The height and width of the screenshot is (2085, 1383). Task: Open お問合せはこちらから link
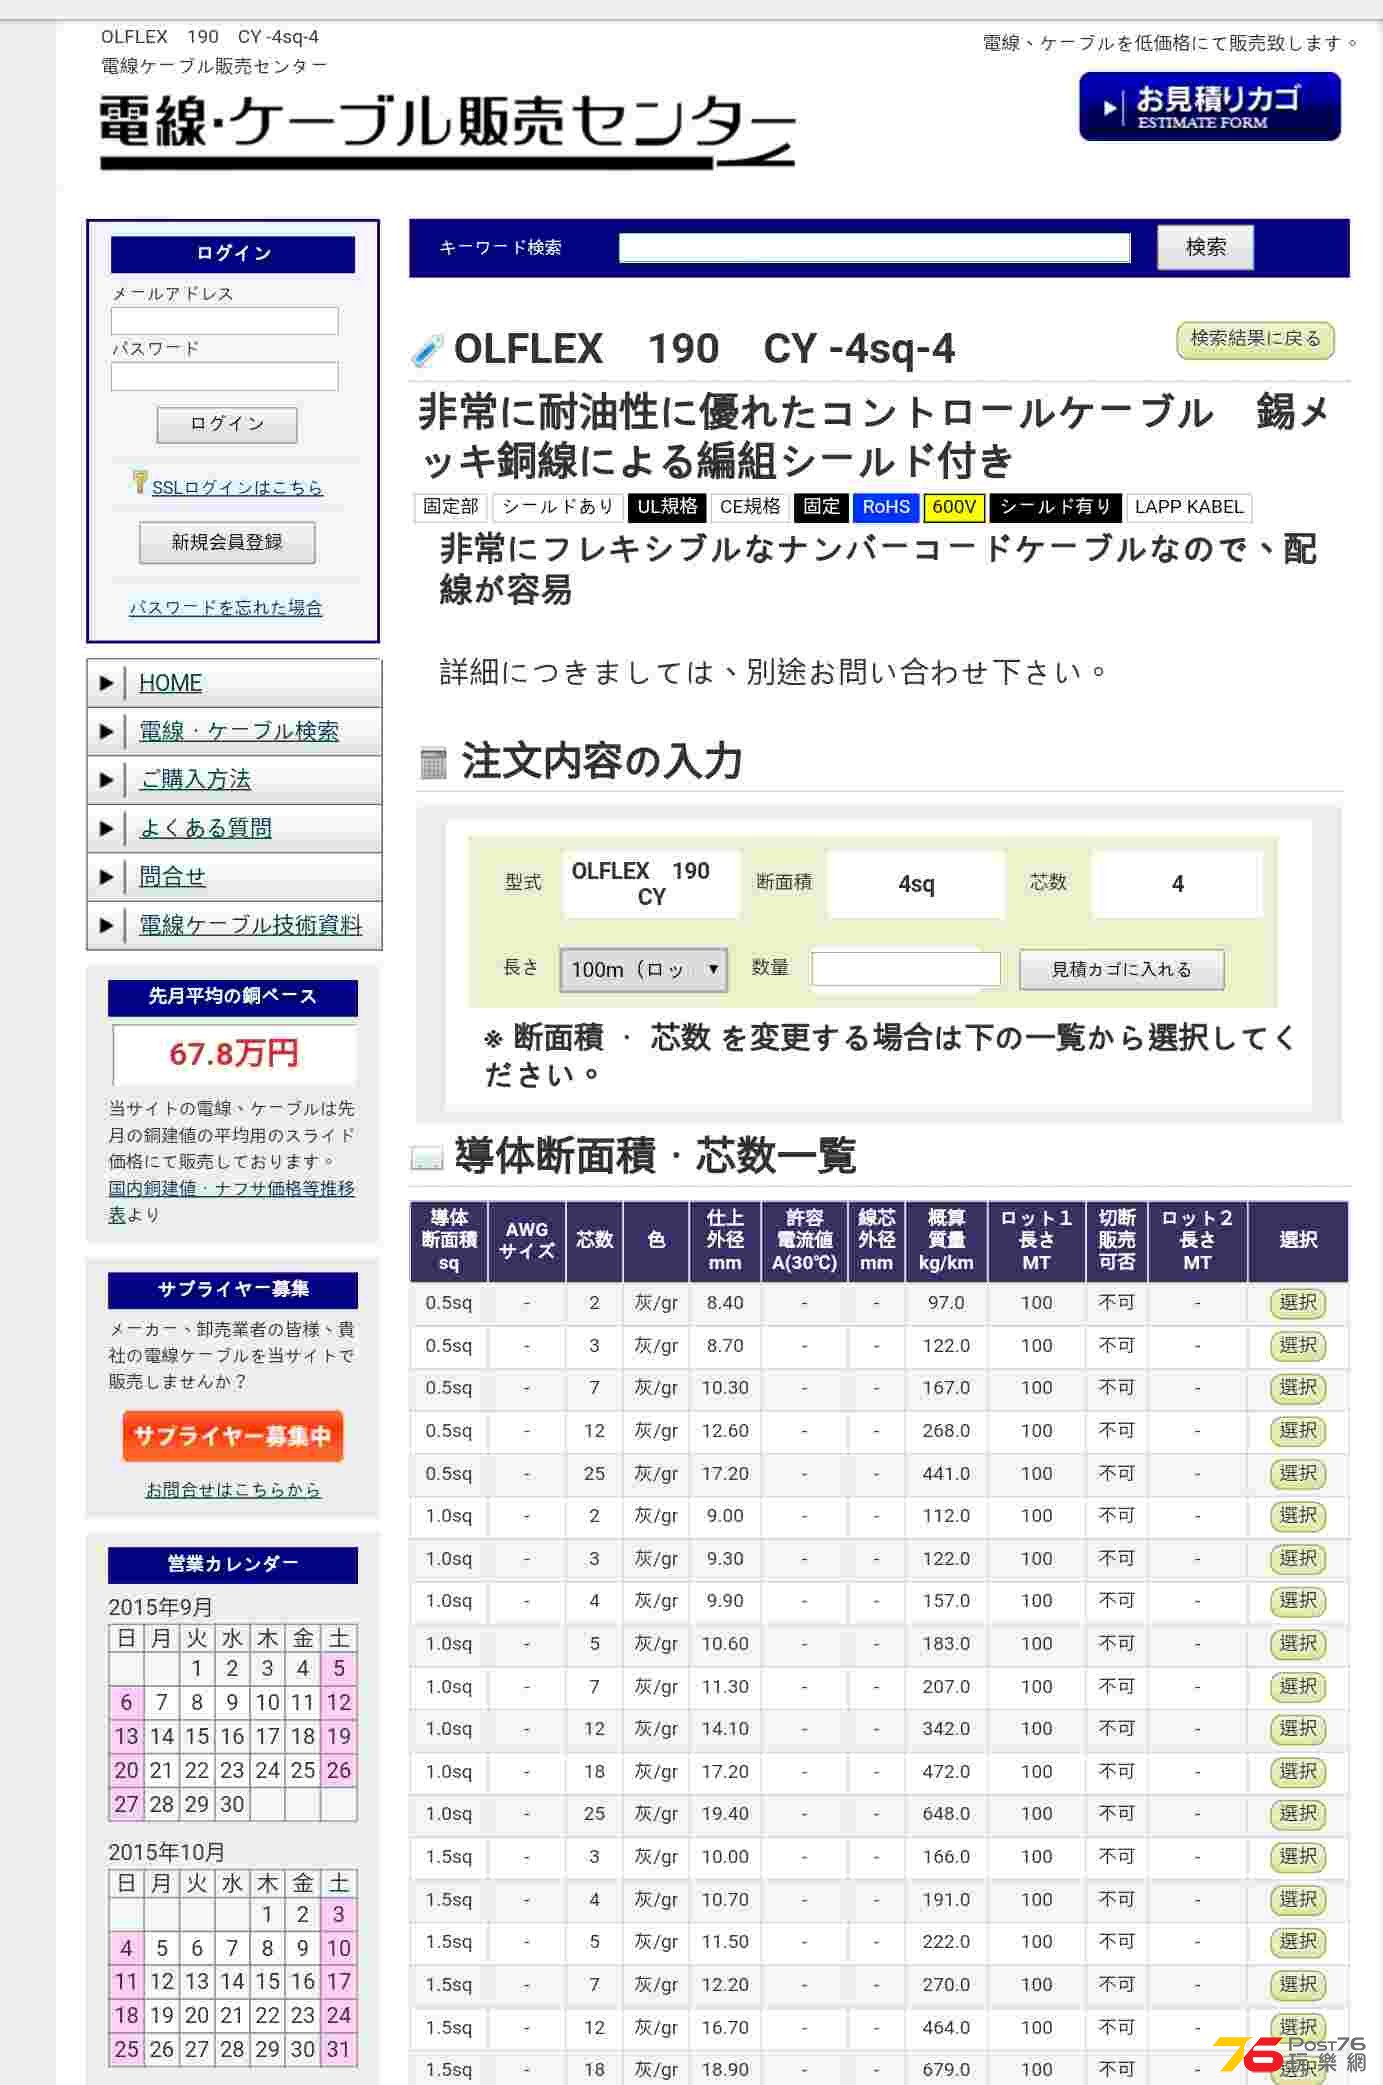233,1490
